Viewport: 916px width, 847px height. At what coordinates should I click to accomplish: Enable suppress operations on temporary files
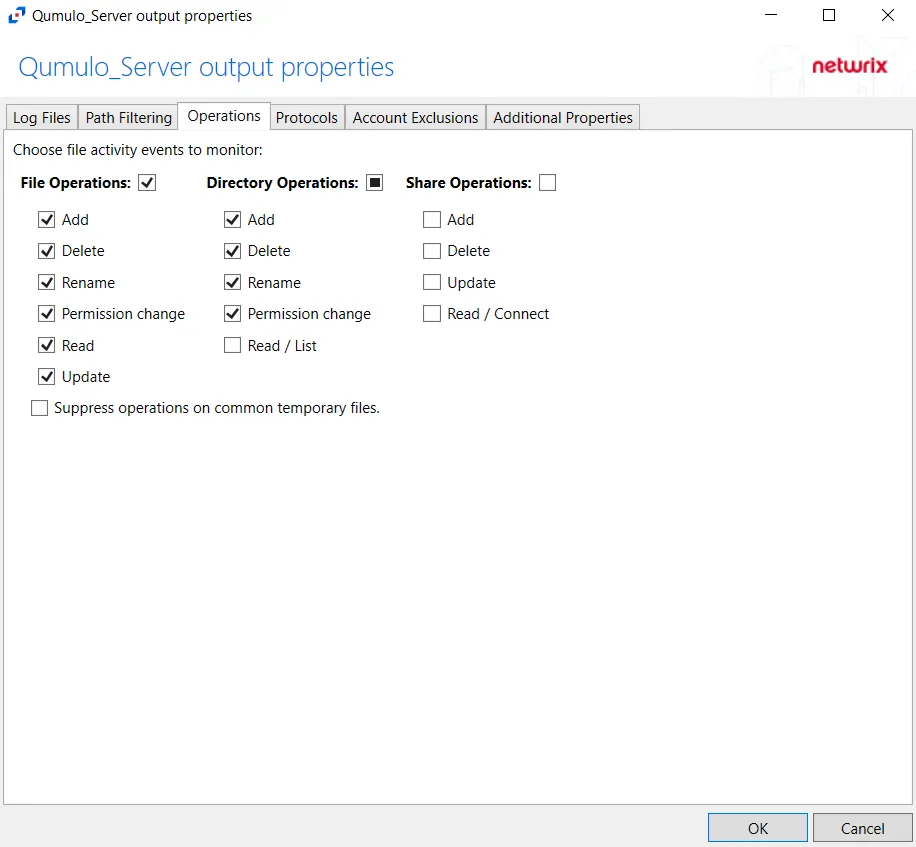pyautogui.click(x=39, y=408)
